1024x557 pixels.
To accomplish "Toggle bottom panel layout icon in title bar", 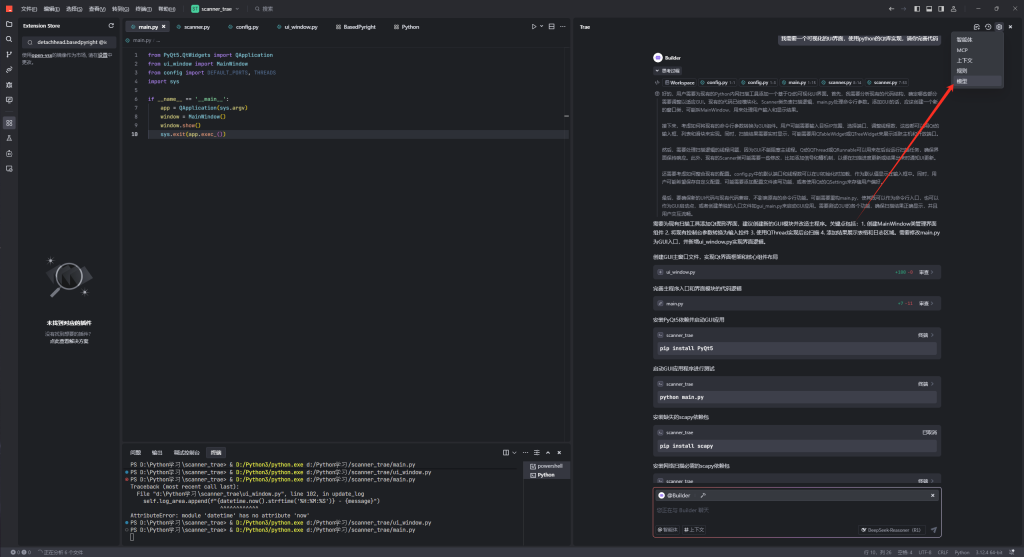I will point(929,8).
